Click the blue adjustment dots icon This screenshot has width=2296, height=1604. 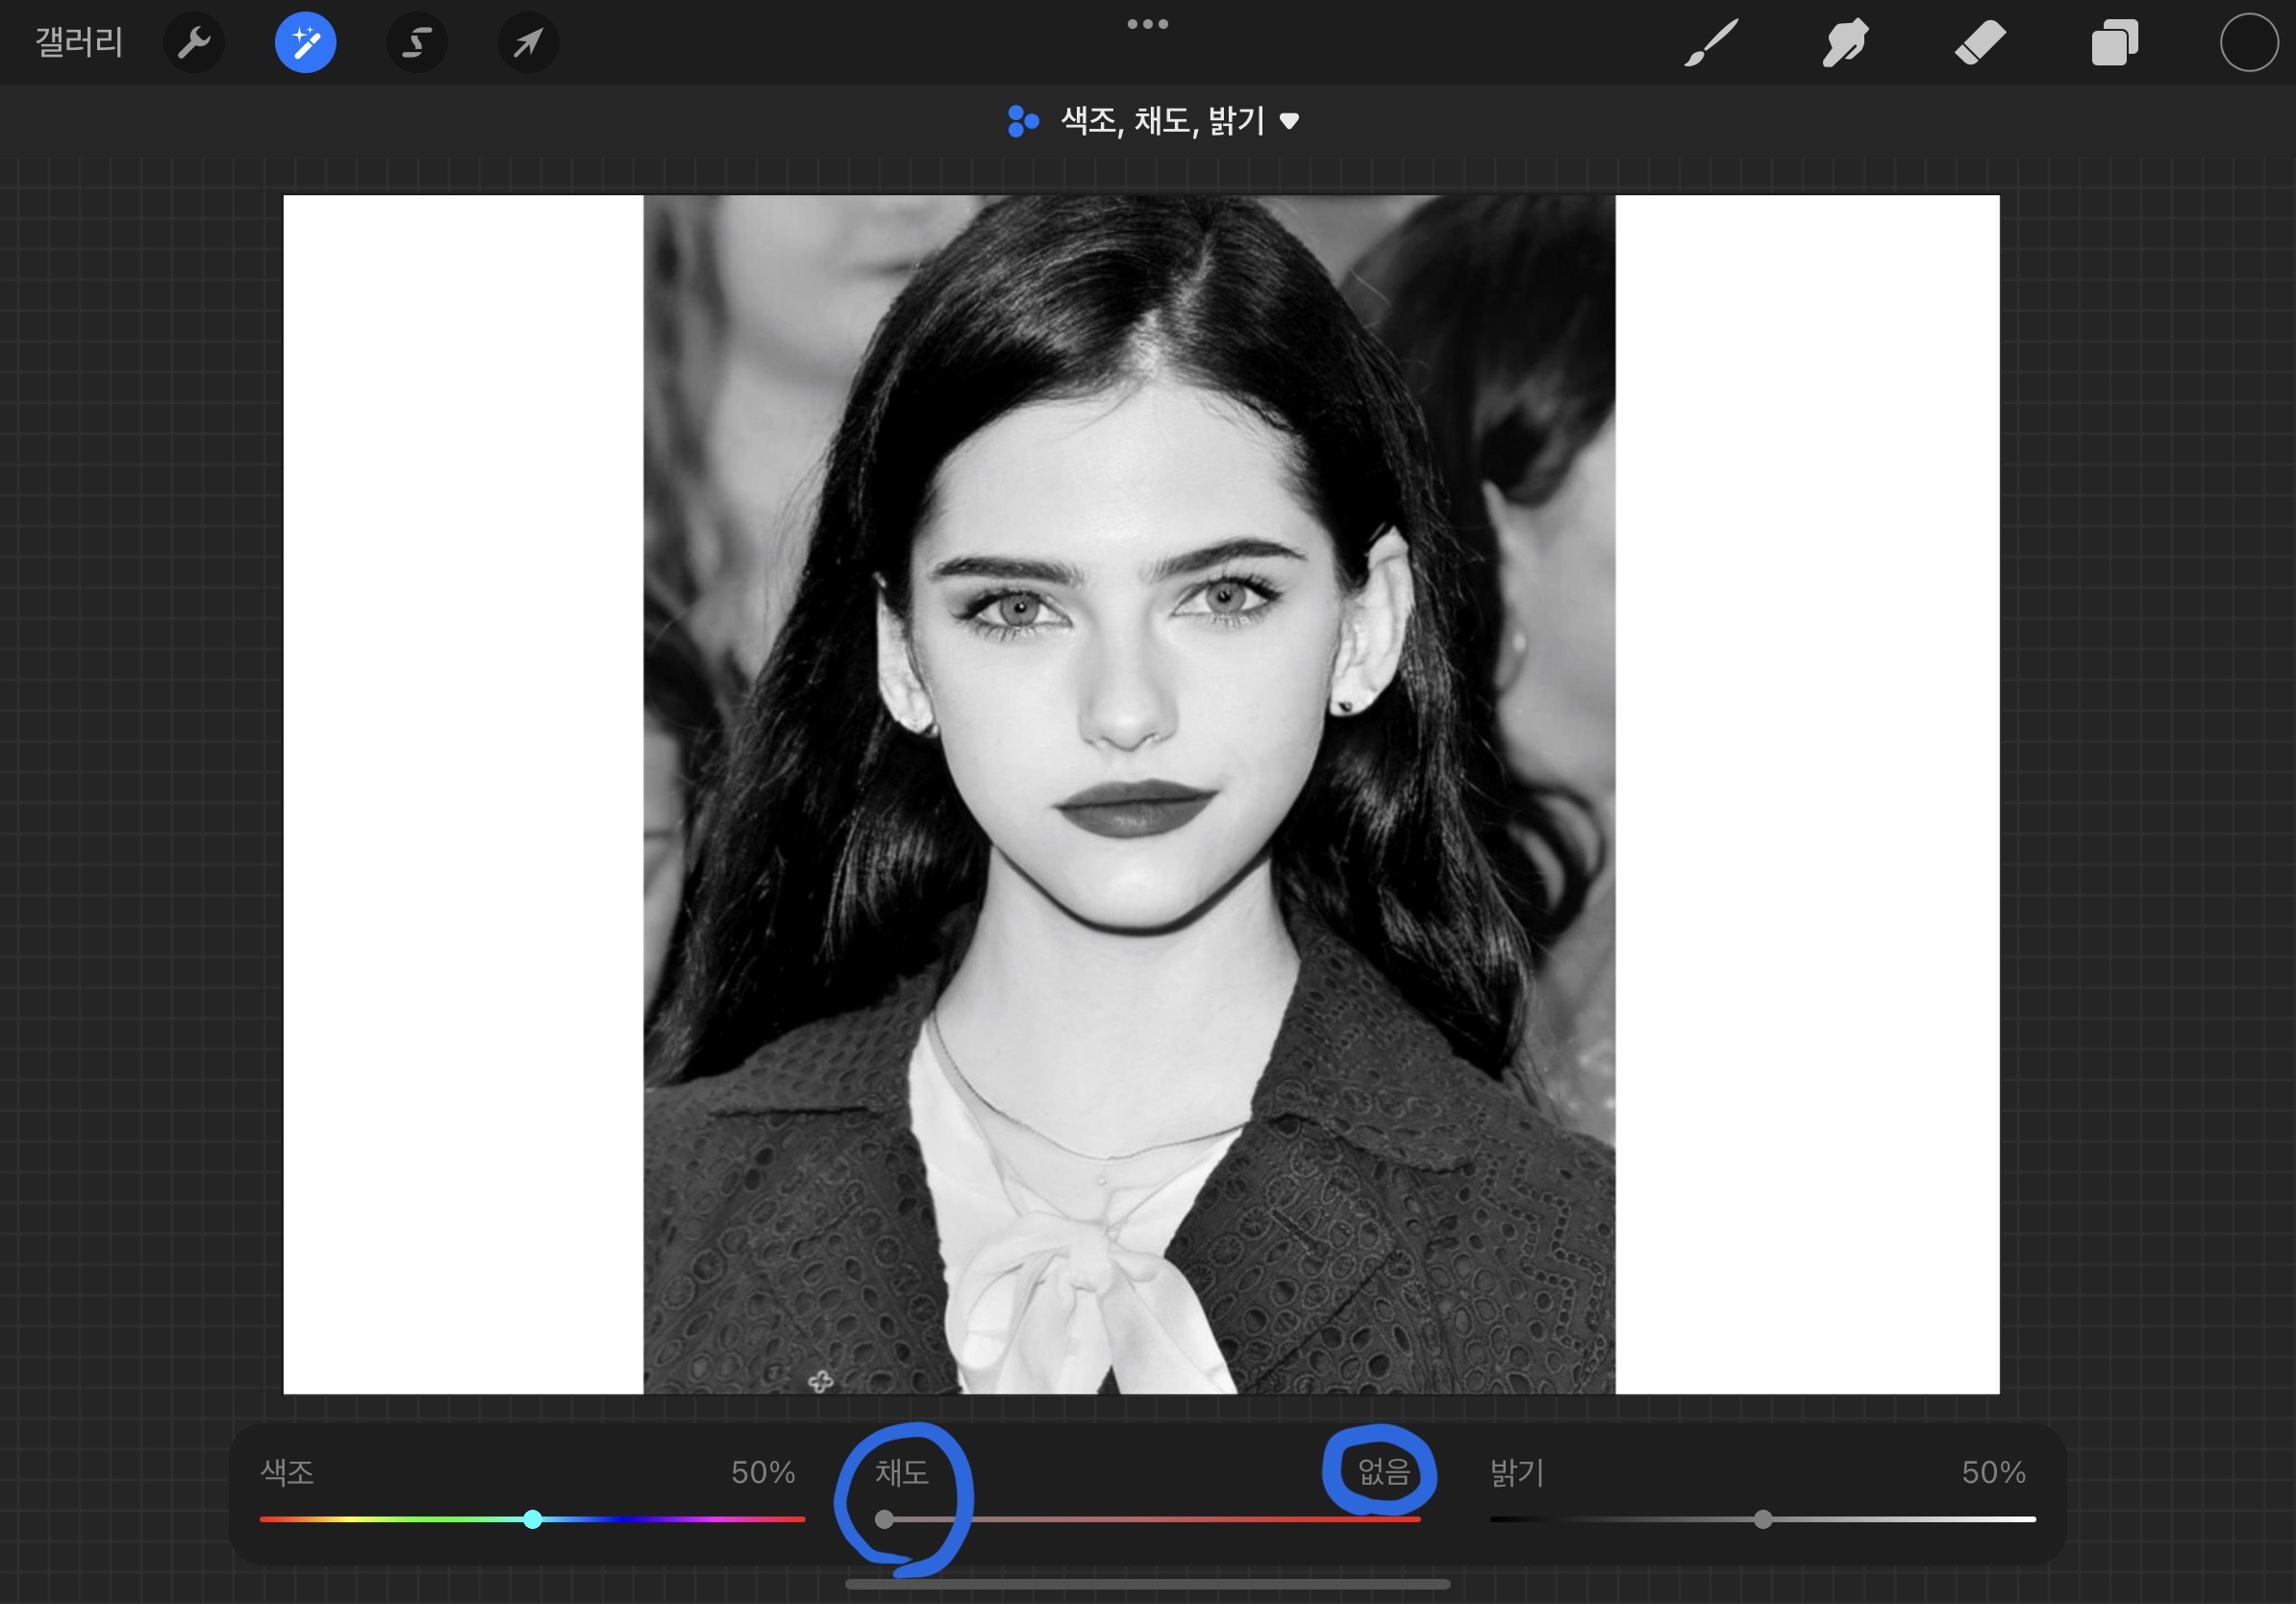pyautogui.click(x=1023, y=121)
